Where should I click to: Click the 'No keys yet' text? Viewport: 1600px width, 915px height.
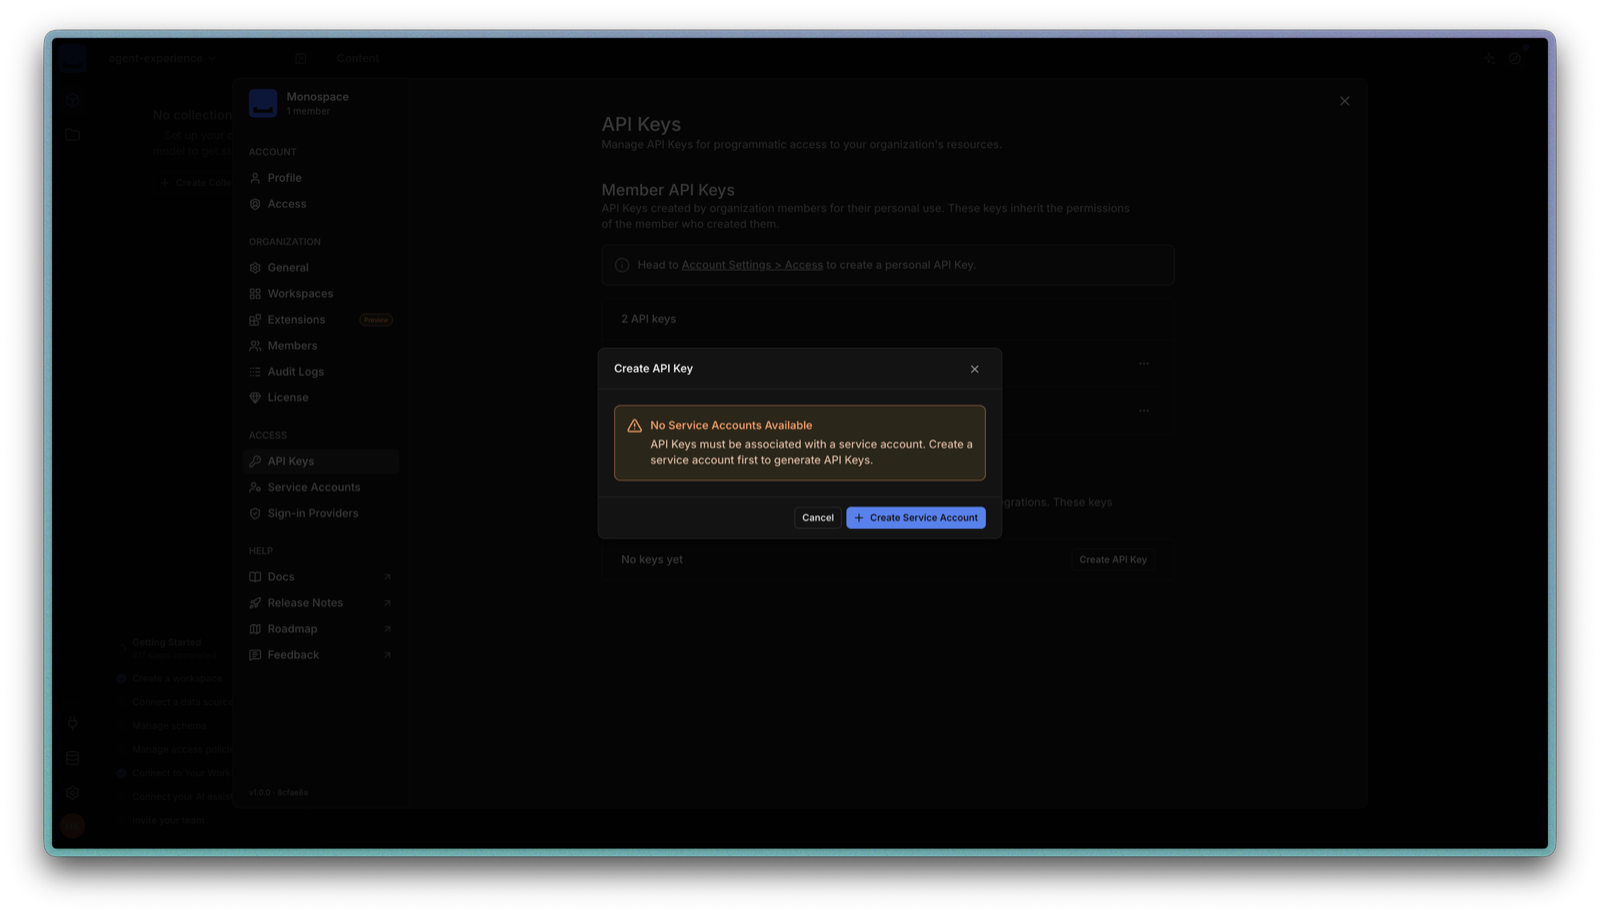point(652,560)
